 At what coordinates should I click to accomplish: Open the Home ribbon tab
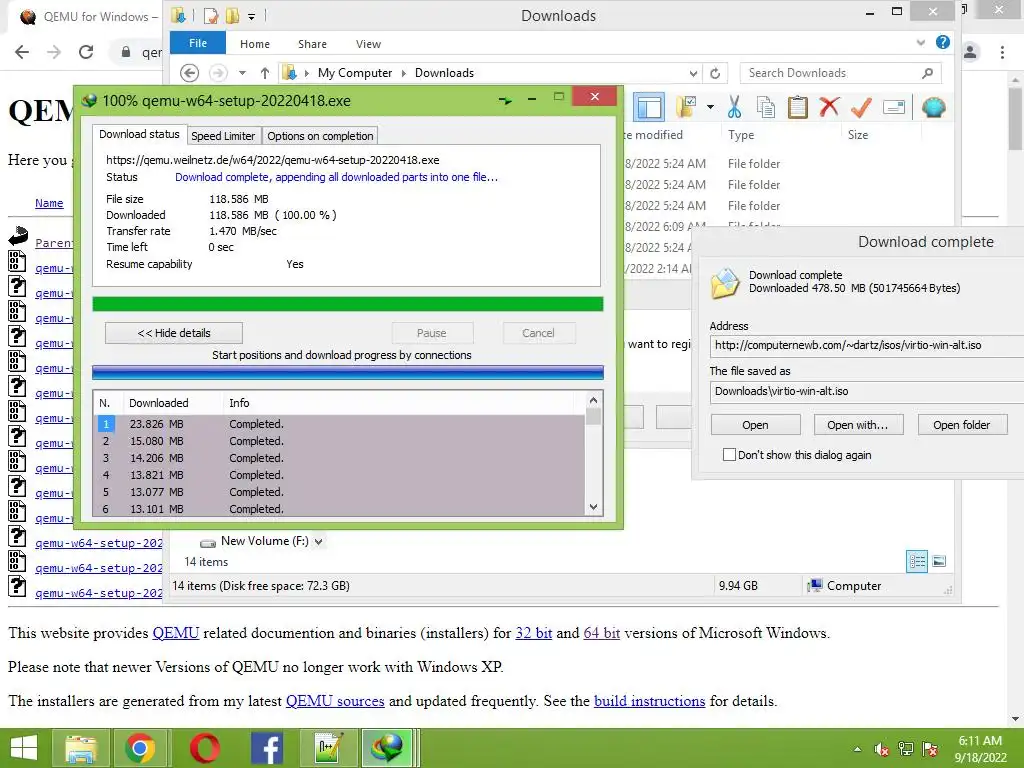255,44
